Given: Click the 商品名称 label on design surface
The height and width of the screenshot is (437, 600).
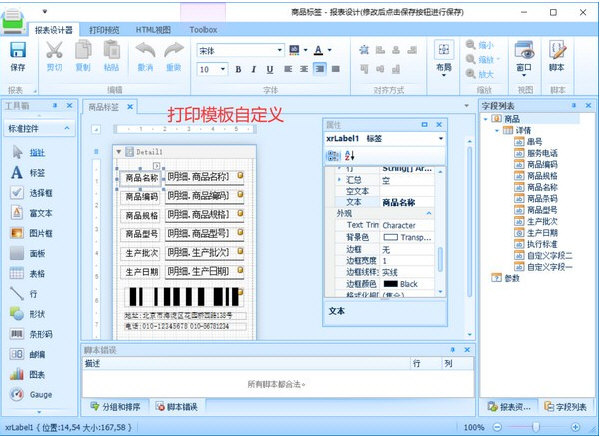Looking at the screenshot, I should point(141,177).
